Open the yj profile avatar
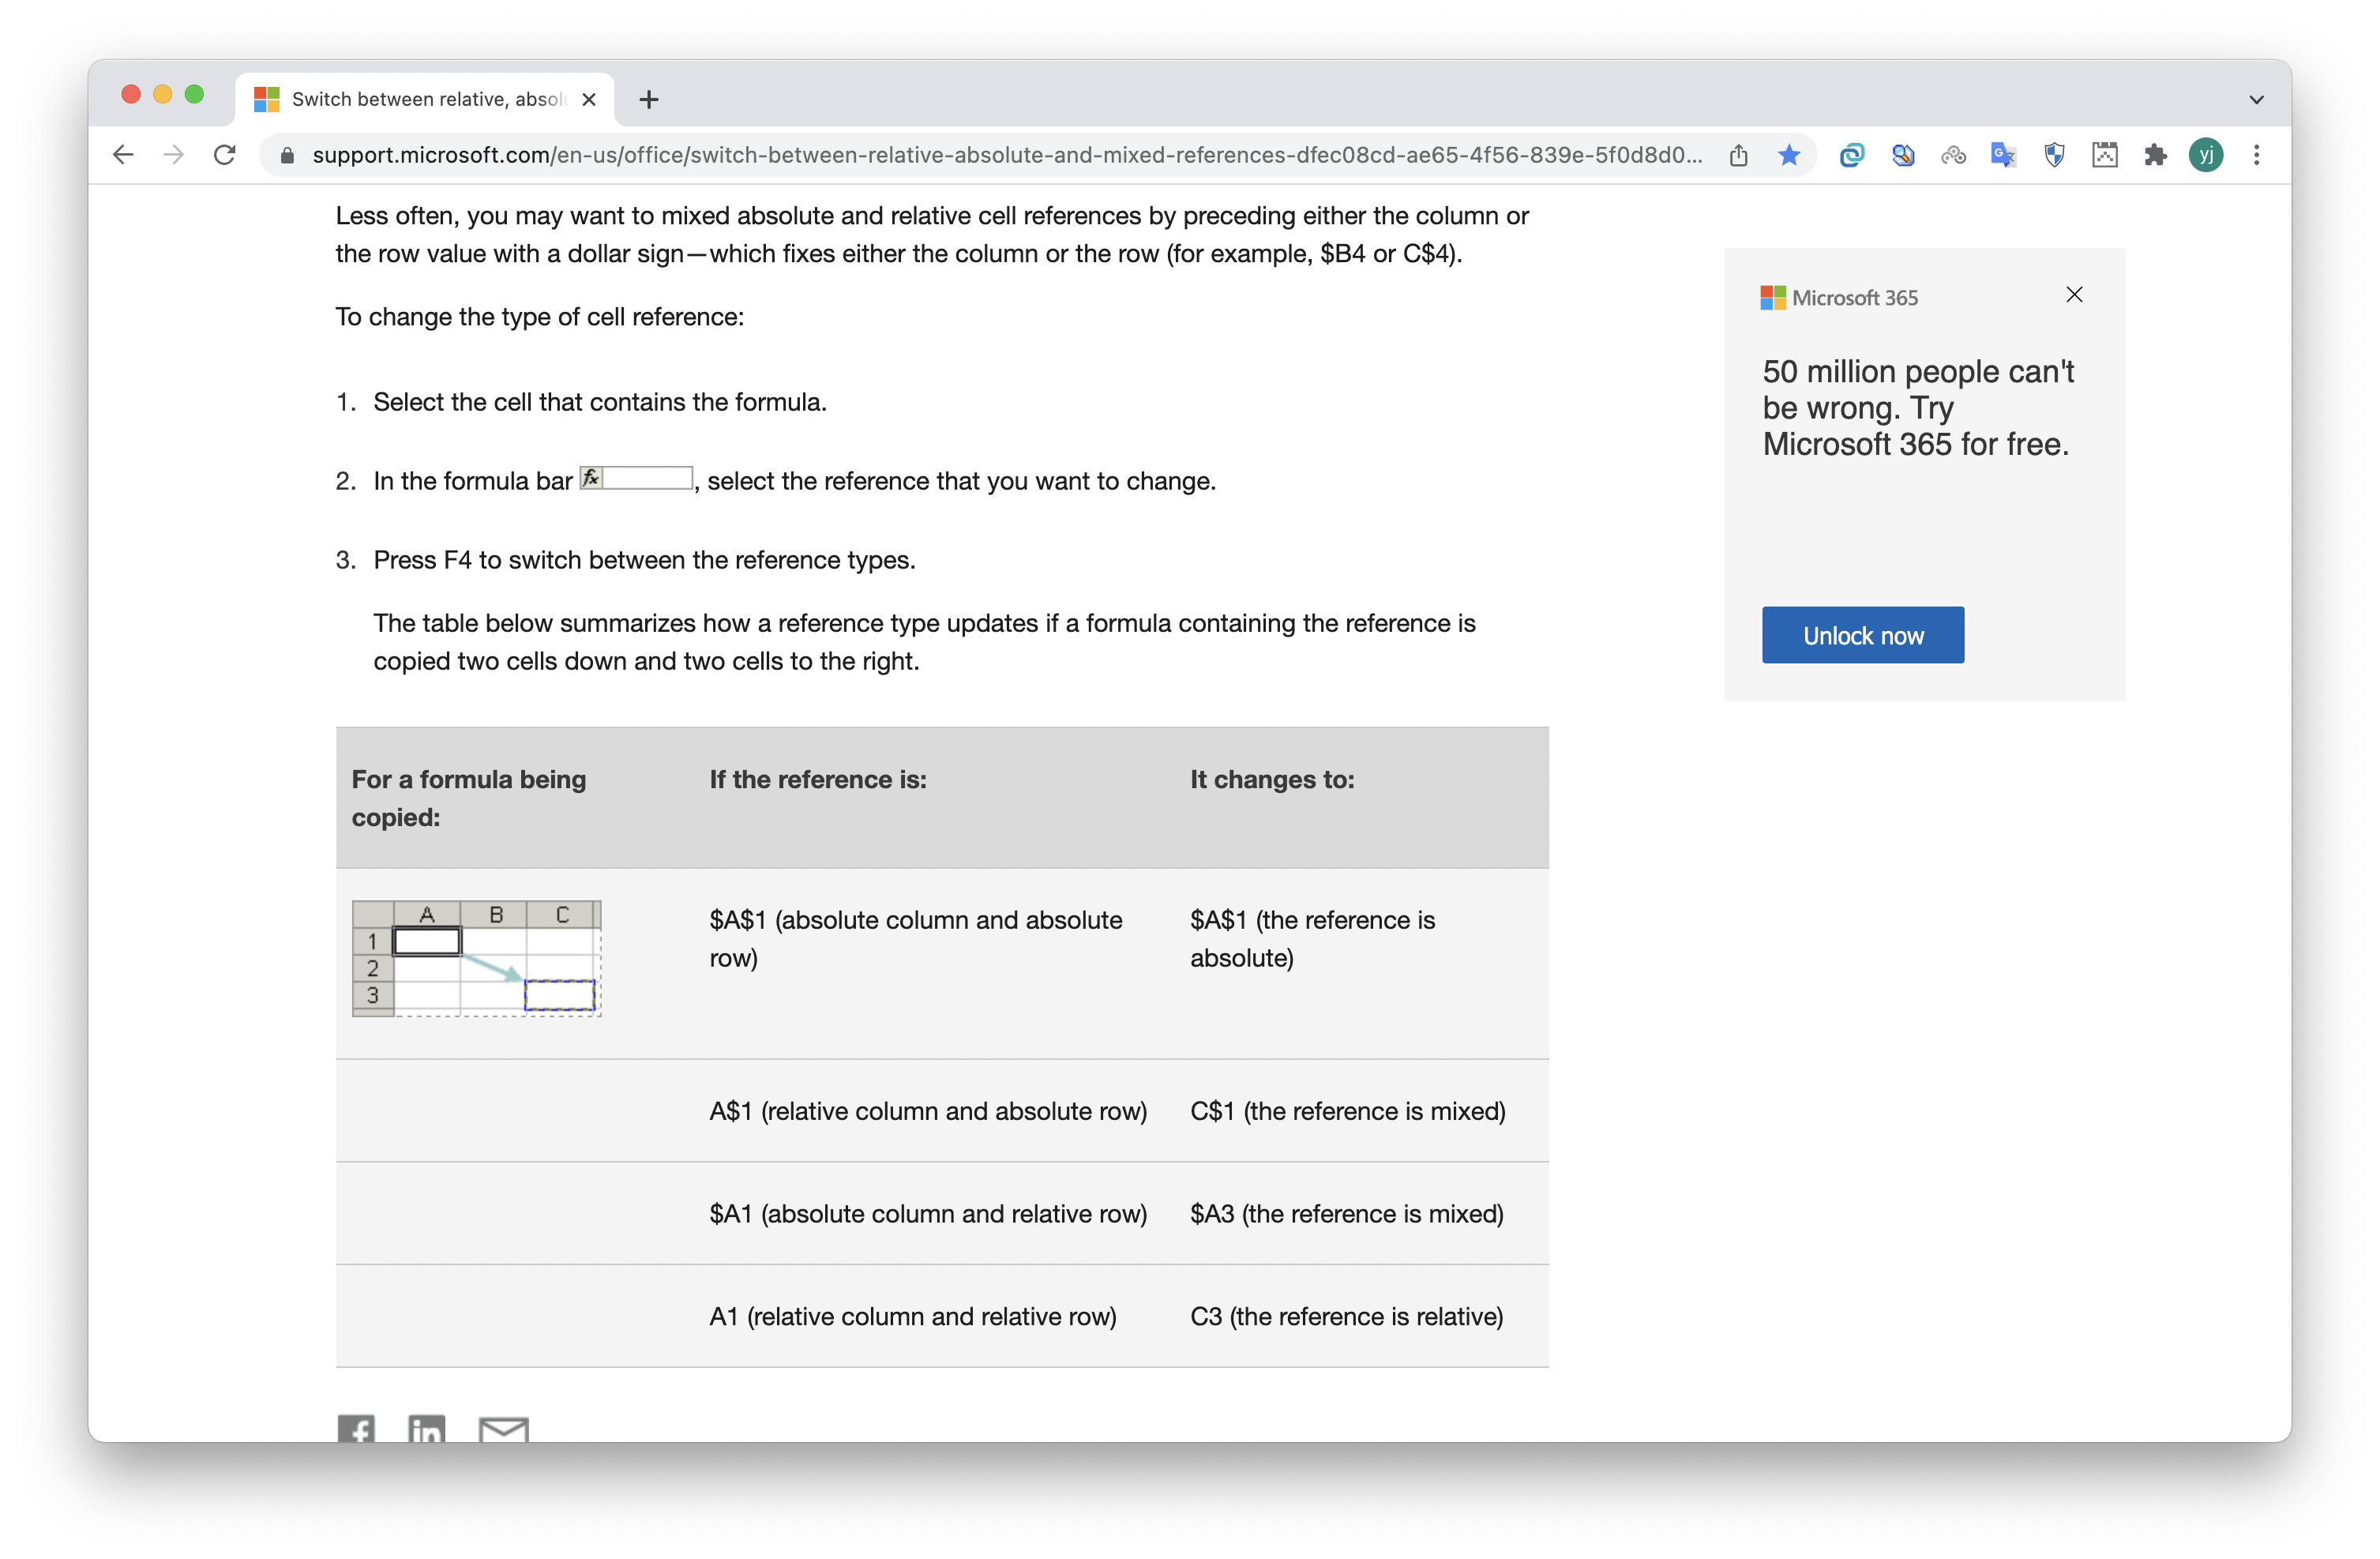 (2206, 155)
